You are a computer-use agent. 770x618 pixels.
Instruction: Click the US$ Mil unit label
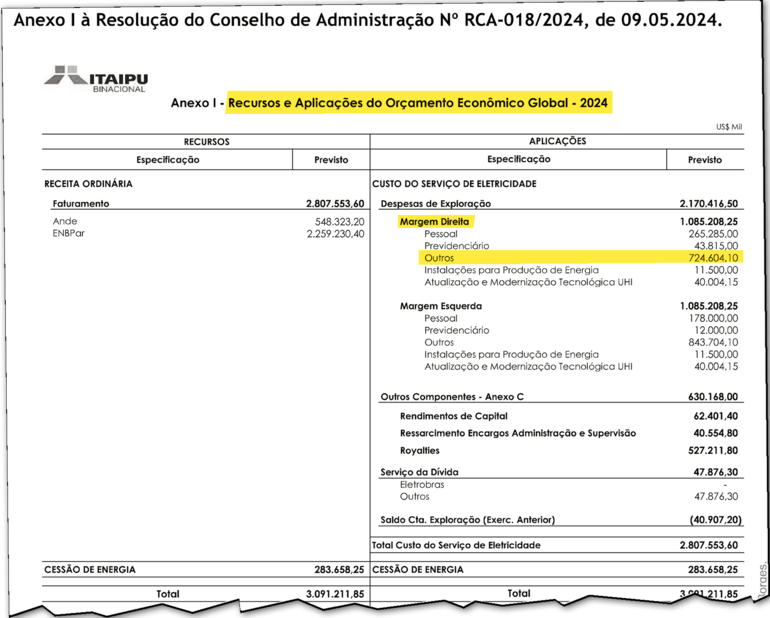[729, 127]
